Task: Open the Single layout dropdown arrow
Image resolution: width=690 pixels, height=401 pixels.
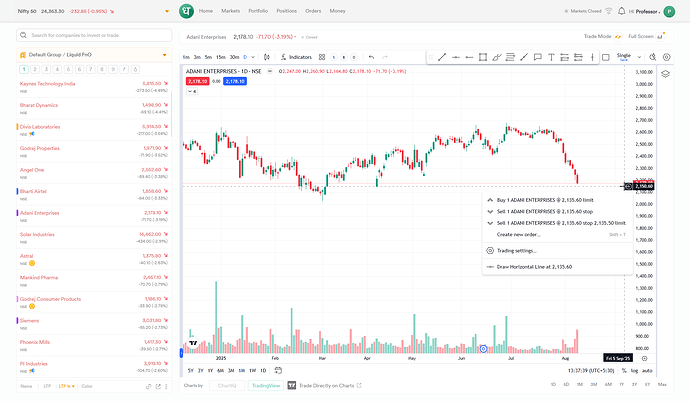Action: coord(639,57)
